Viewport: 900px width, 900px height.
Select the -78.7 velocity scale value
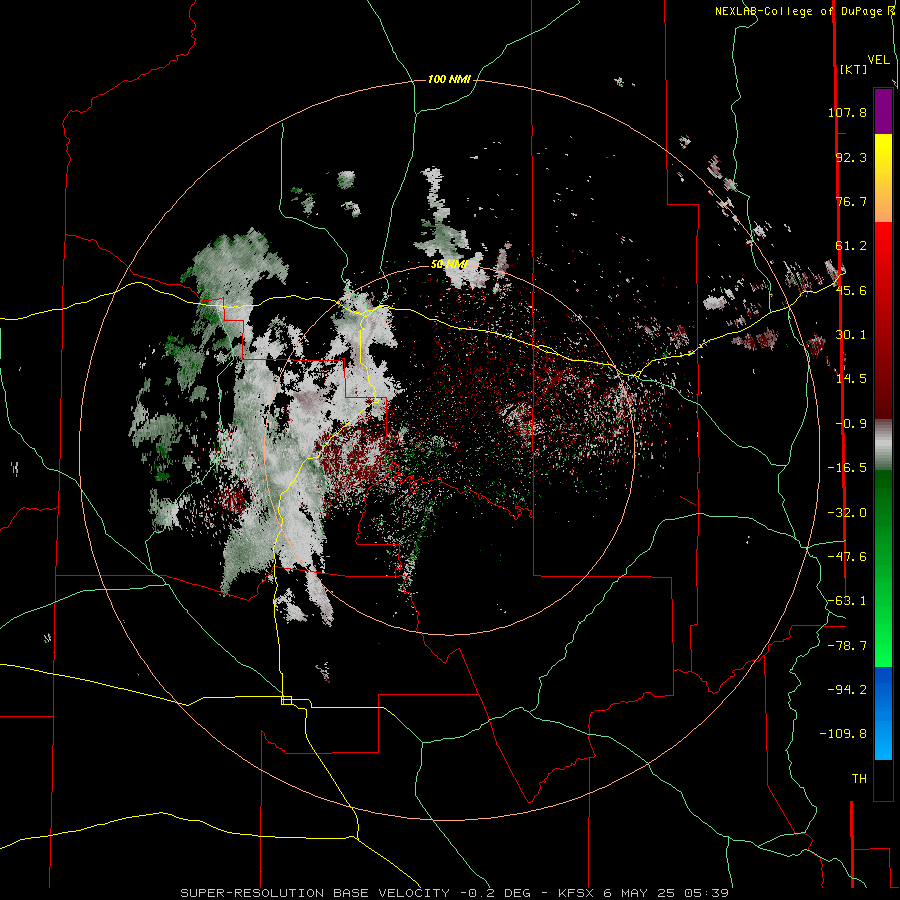click(x=847, y=646)
